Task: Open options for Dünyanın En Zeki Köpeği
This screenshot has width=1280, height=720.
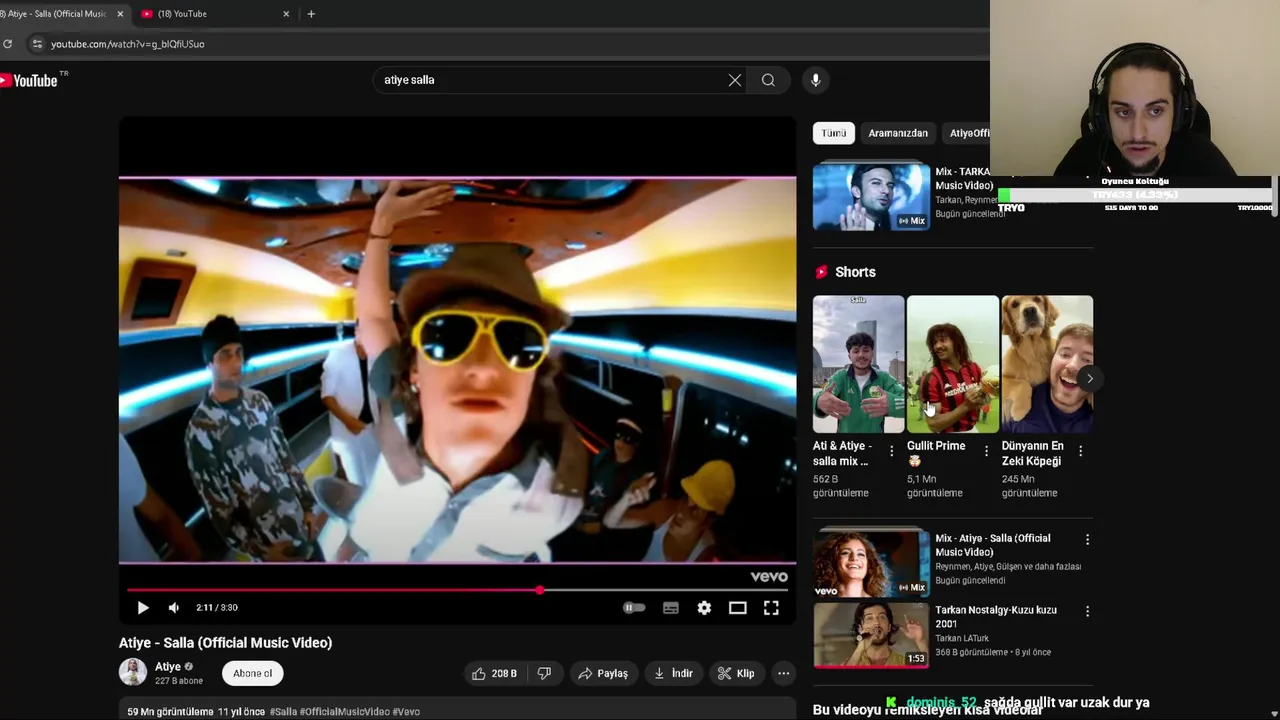Action: click(x=1080, y=451)
